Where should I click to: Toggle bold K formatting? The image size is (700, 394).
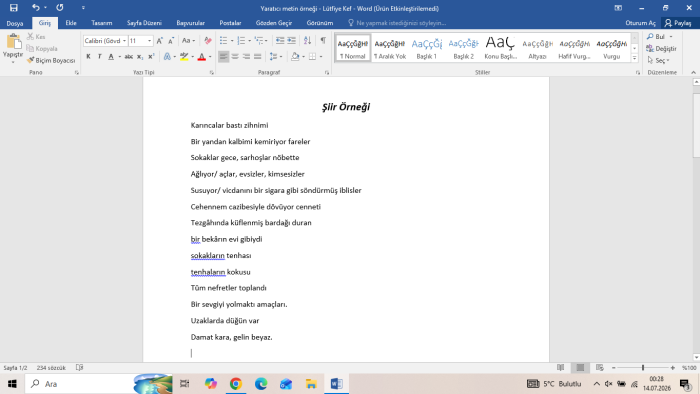coord(88,57)
